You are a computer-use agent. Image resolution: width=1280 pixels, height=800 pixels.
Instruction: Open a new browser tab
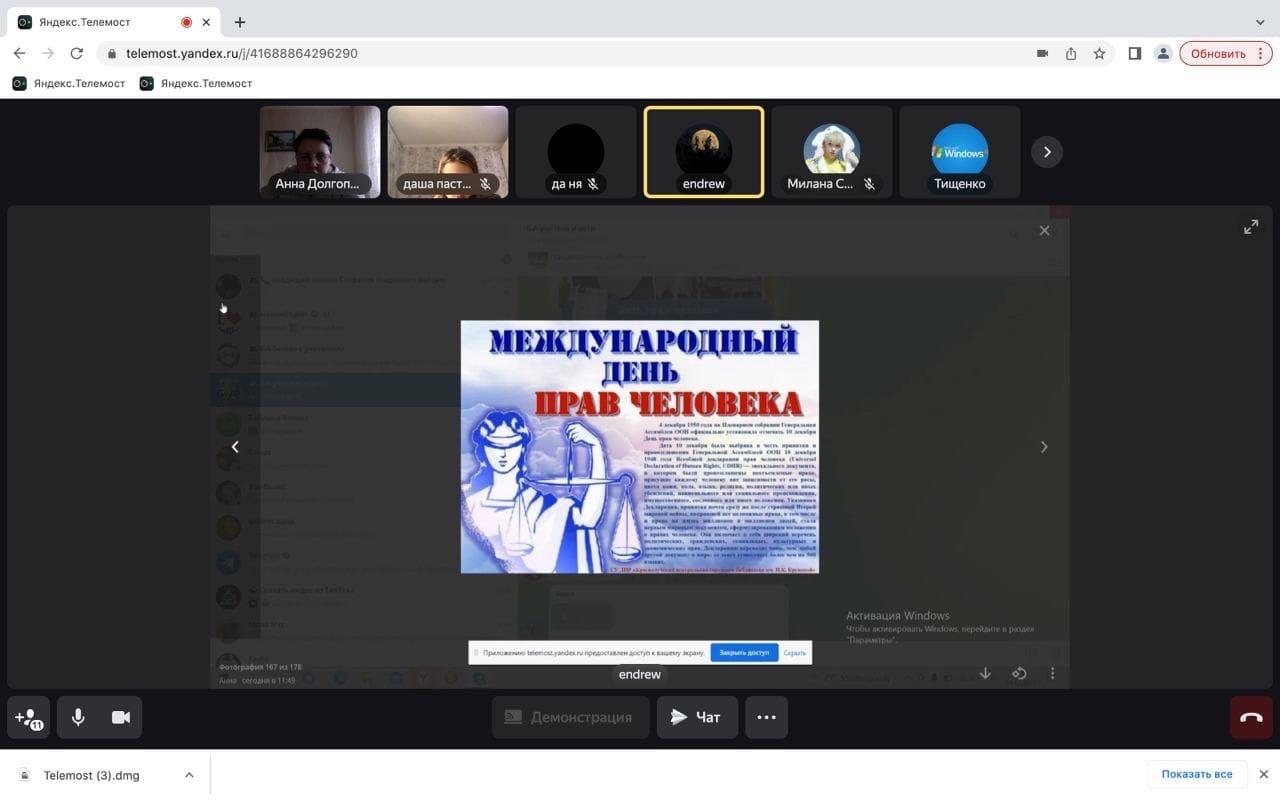tap(240, 22)
